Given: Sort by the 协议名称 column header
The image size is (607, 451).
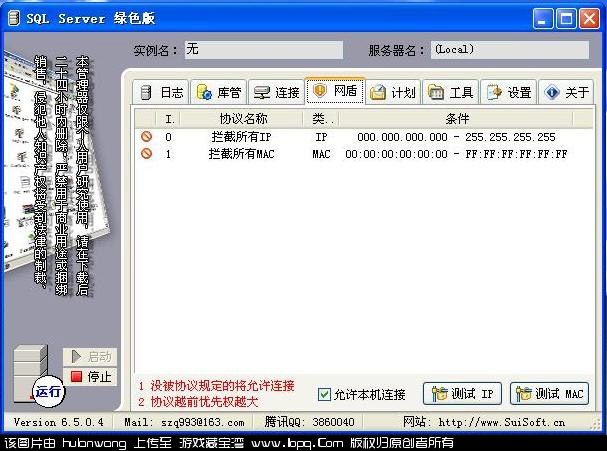Looking at the screenshot, I should point(243,119).
